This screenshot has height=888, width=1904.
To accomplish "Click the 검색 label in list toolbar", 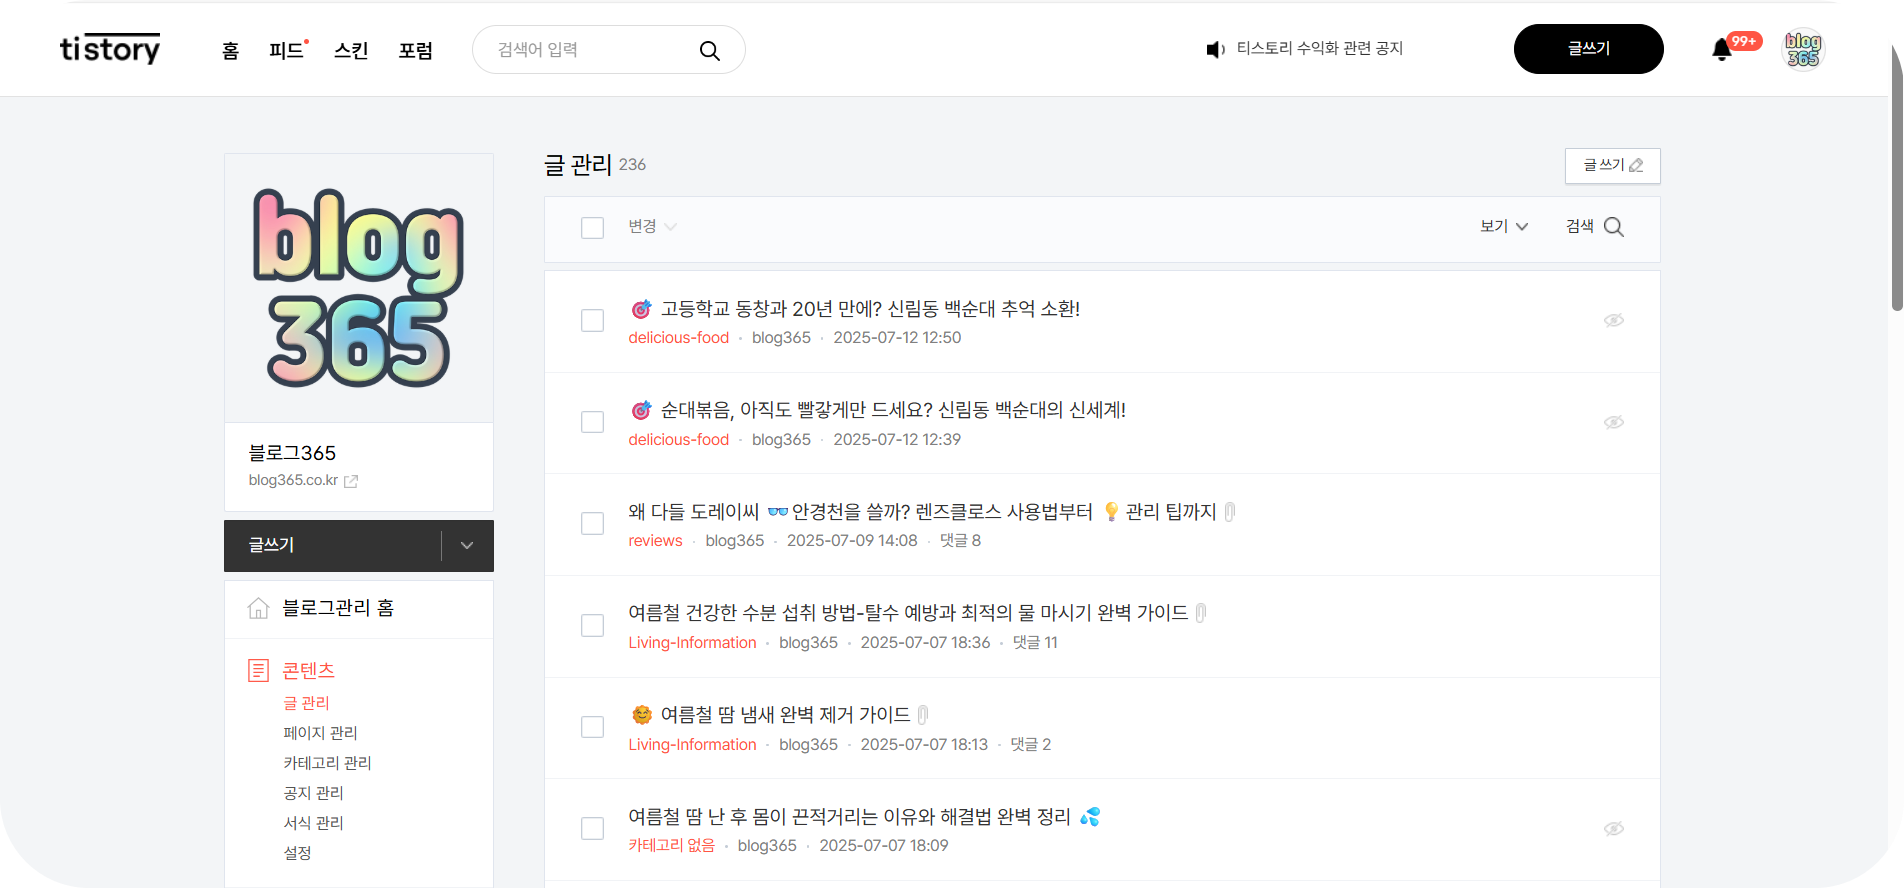I will (1579, 227).
